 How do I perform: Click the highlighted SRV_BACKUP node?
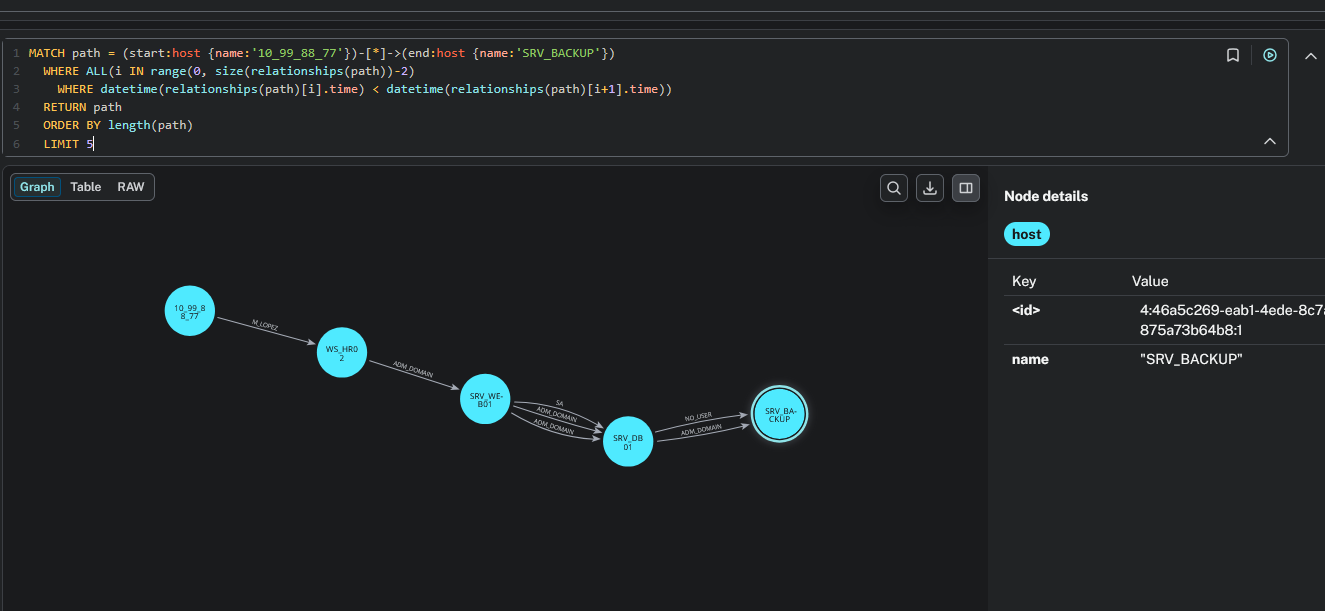click(780, 414)
